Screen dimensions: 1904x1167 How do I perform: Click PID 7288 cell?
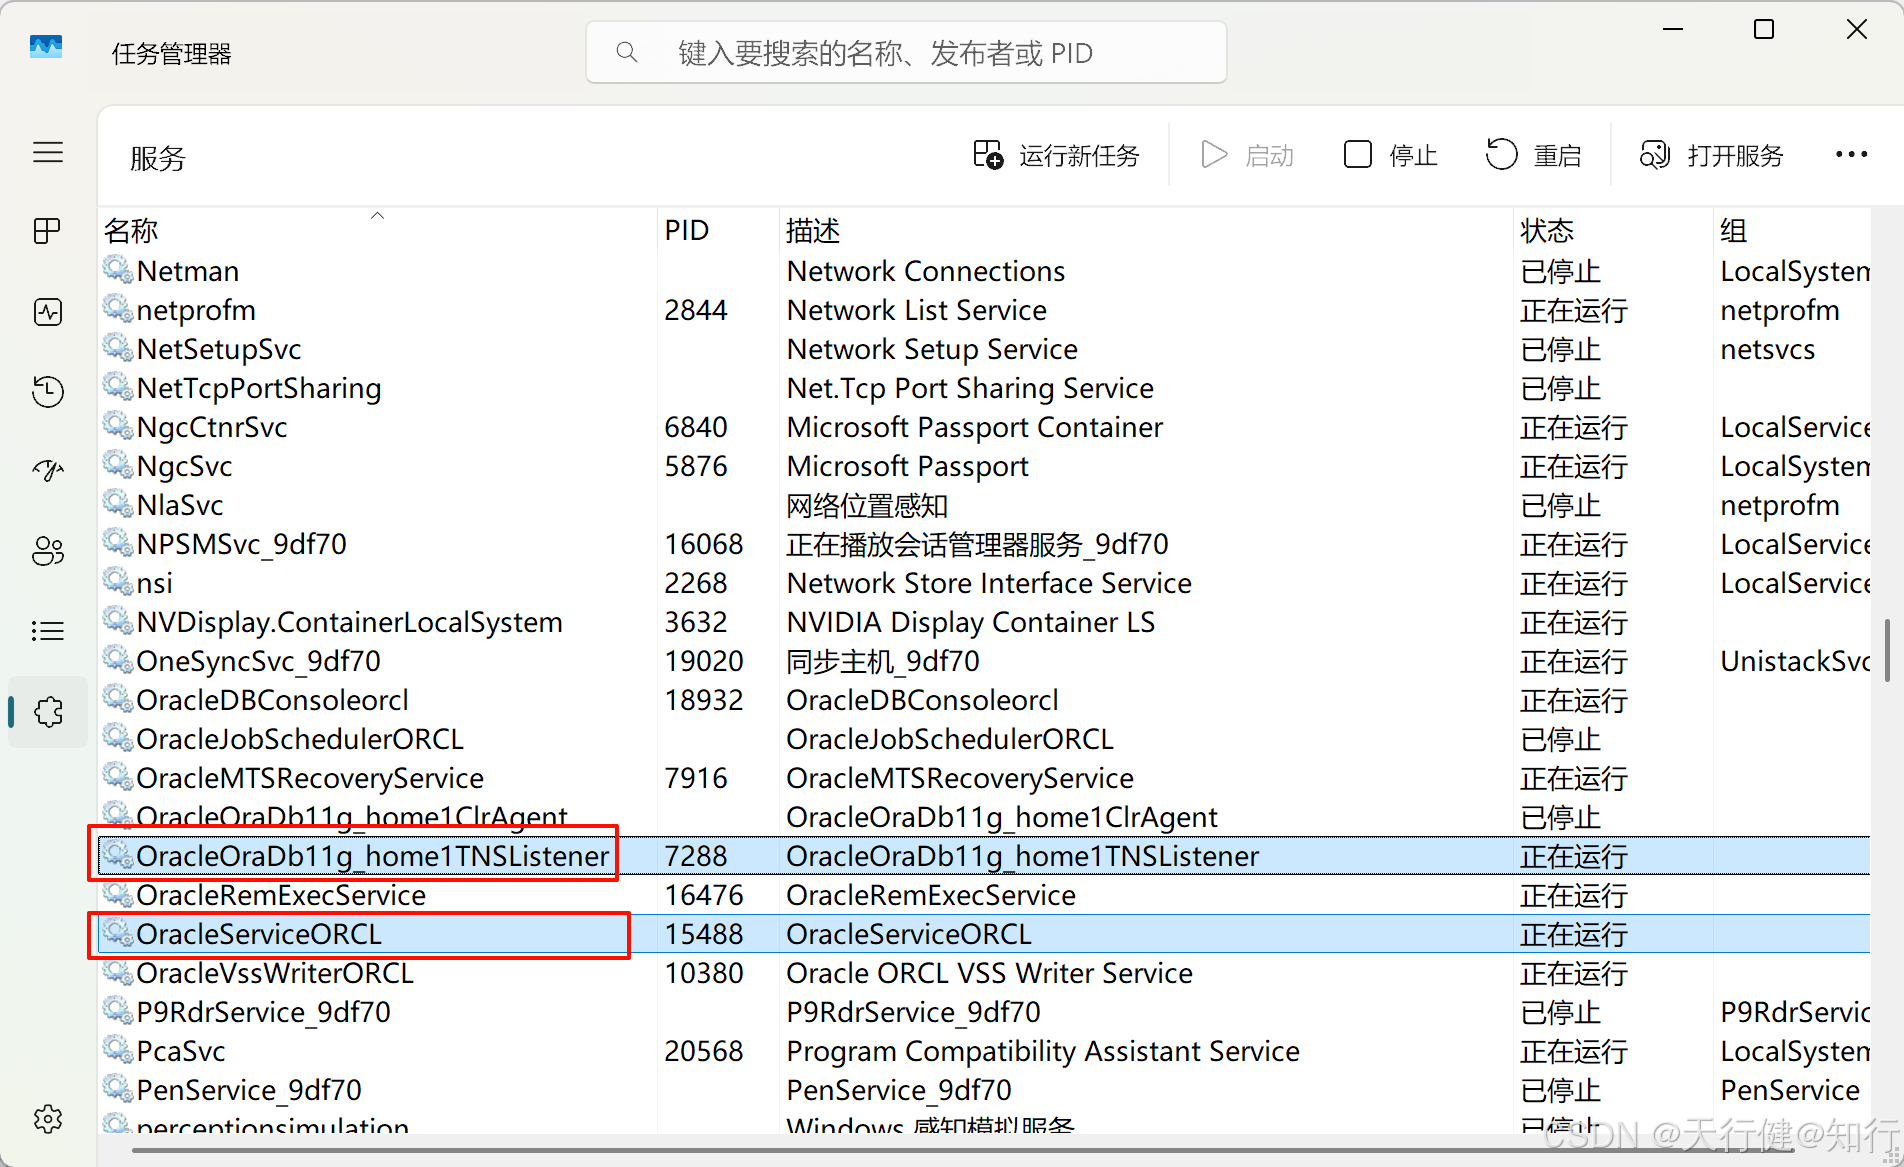(x=696, y=856)
